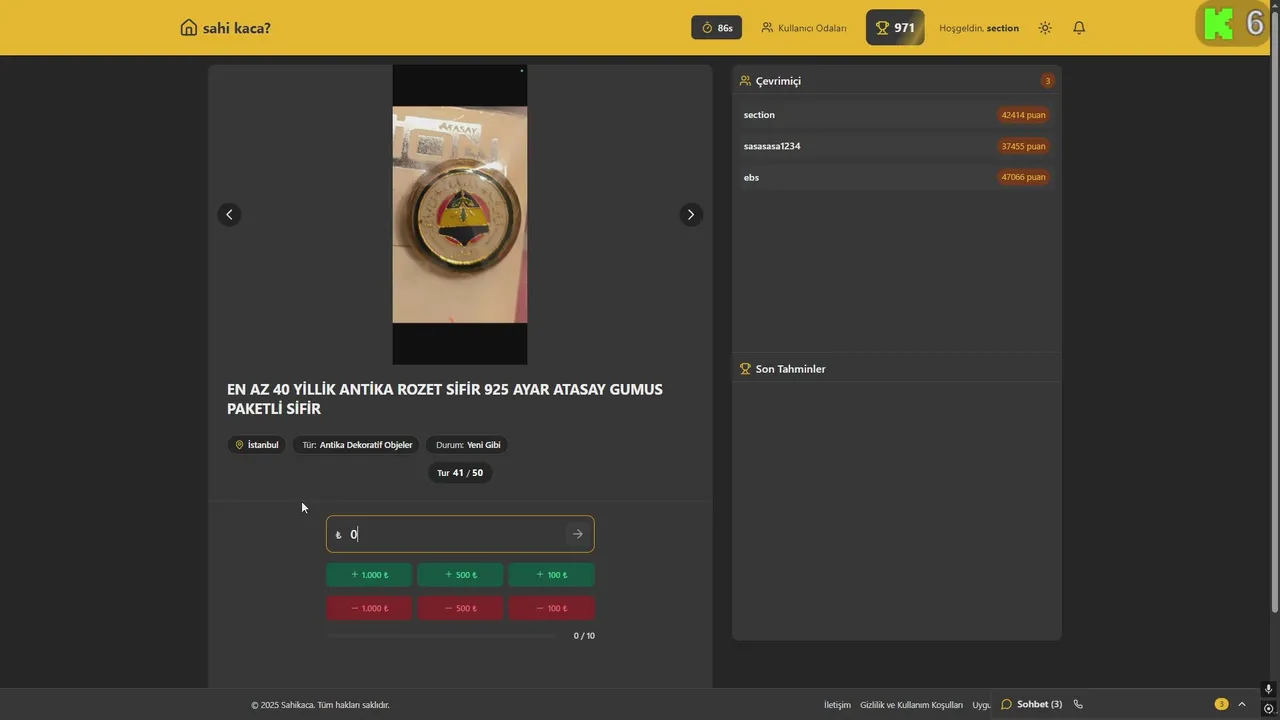Click the Son Tahminler header
The height and width of the screenshot is (720, 1280).
[782, 369]
